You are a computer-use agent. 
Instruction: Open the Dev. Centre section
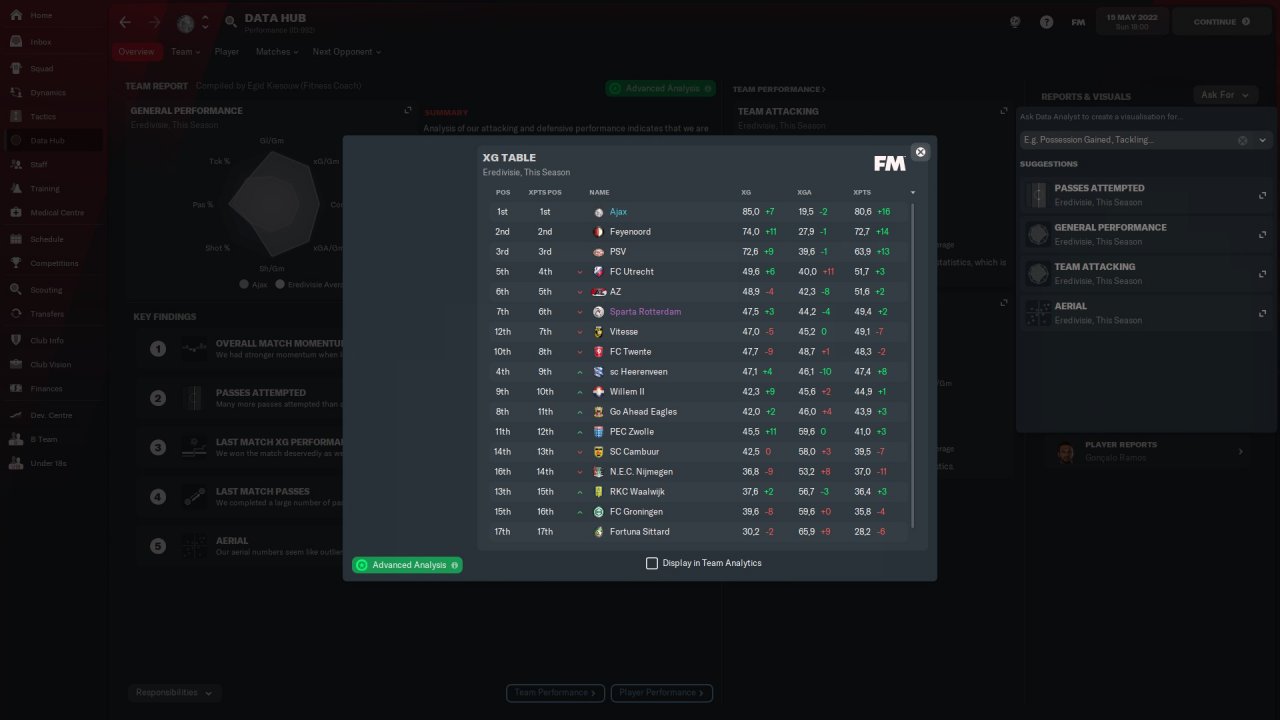point(51,415)
